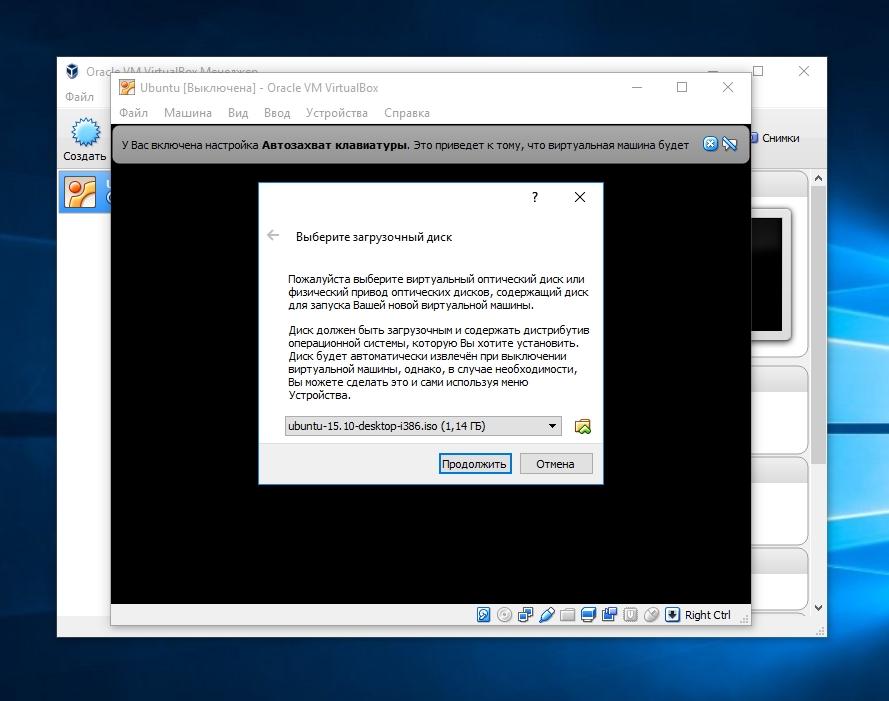Click the Right Ctrl host key label

click(x=708, y=615)
